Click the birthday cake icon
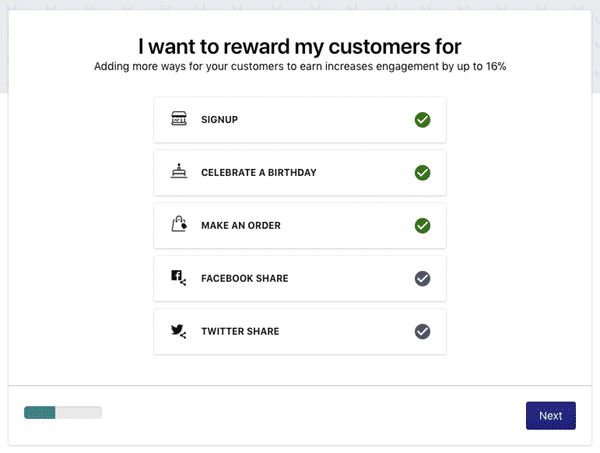600x453 pixels. (179, 172)
